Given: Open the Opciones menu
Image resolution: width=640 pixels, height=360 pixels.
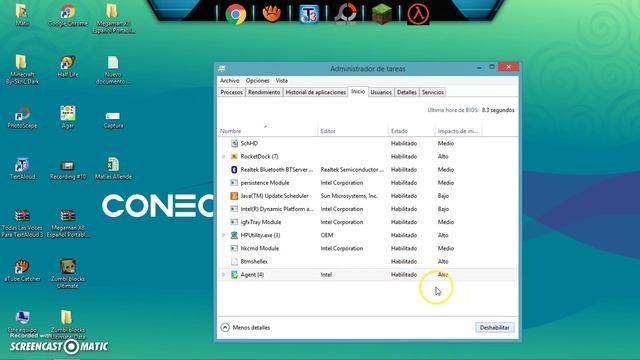Looking at the screenshot, I should point(257,80).
